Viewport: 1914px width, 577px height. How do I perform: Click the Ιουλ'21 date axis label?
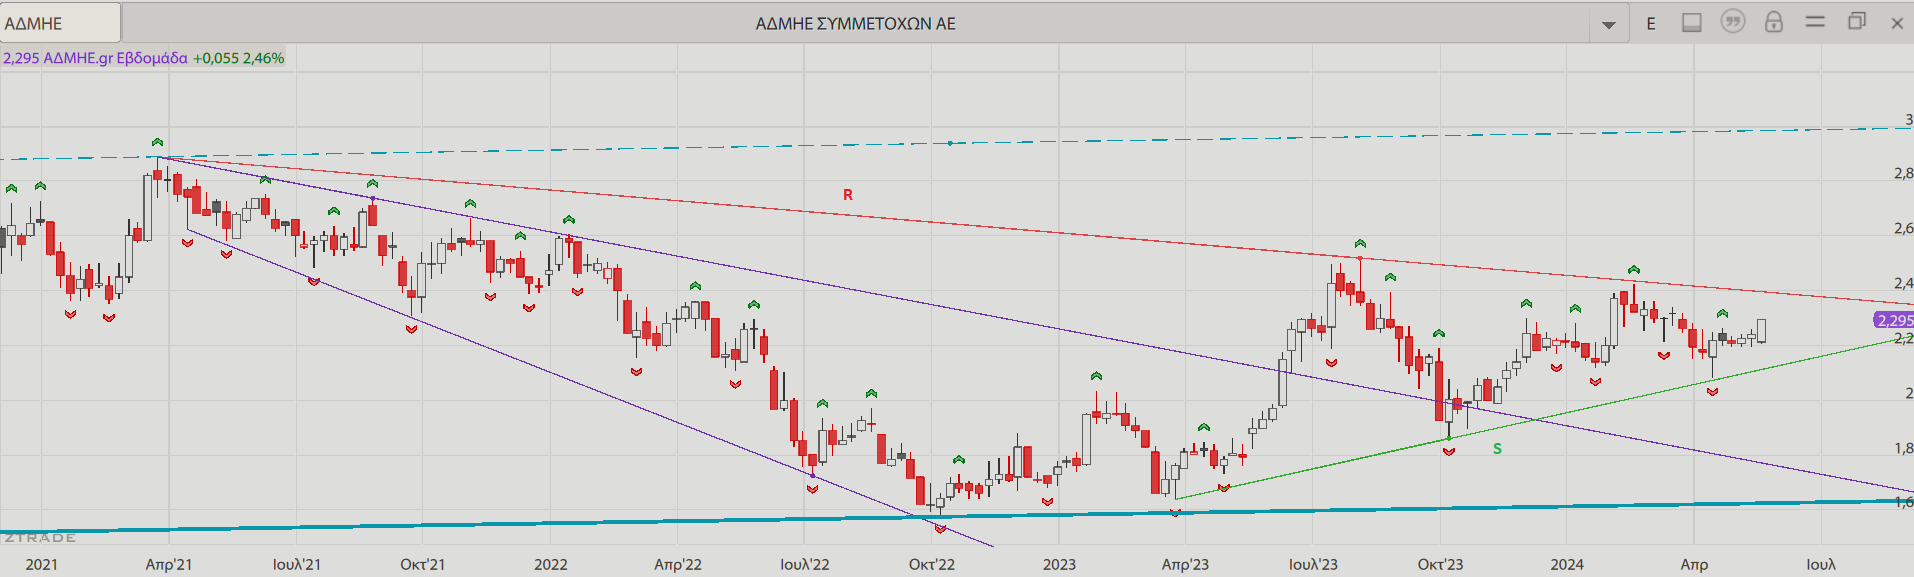click(297, 564)
